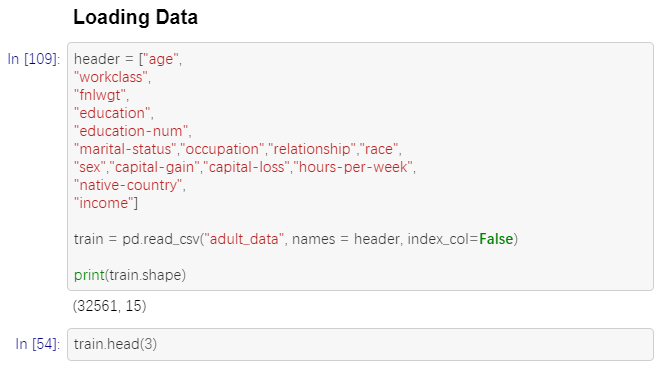Click the "hours-per-week" string
This screenshot has width=668, height=366.
353,167
